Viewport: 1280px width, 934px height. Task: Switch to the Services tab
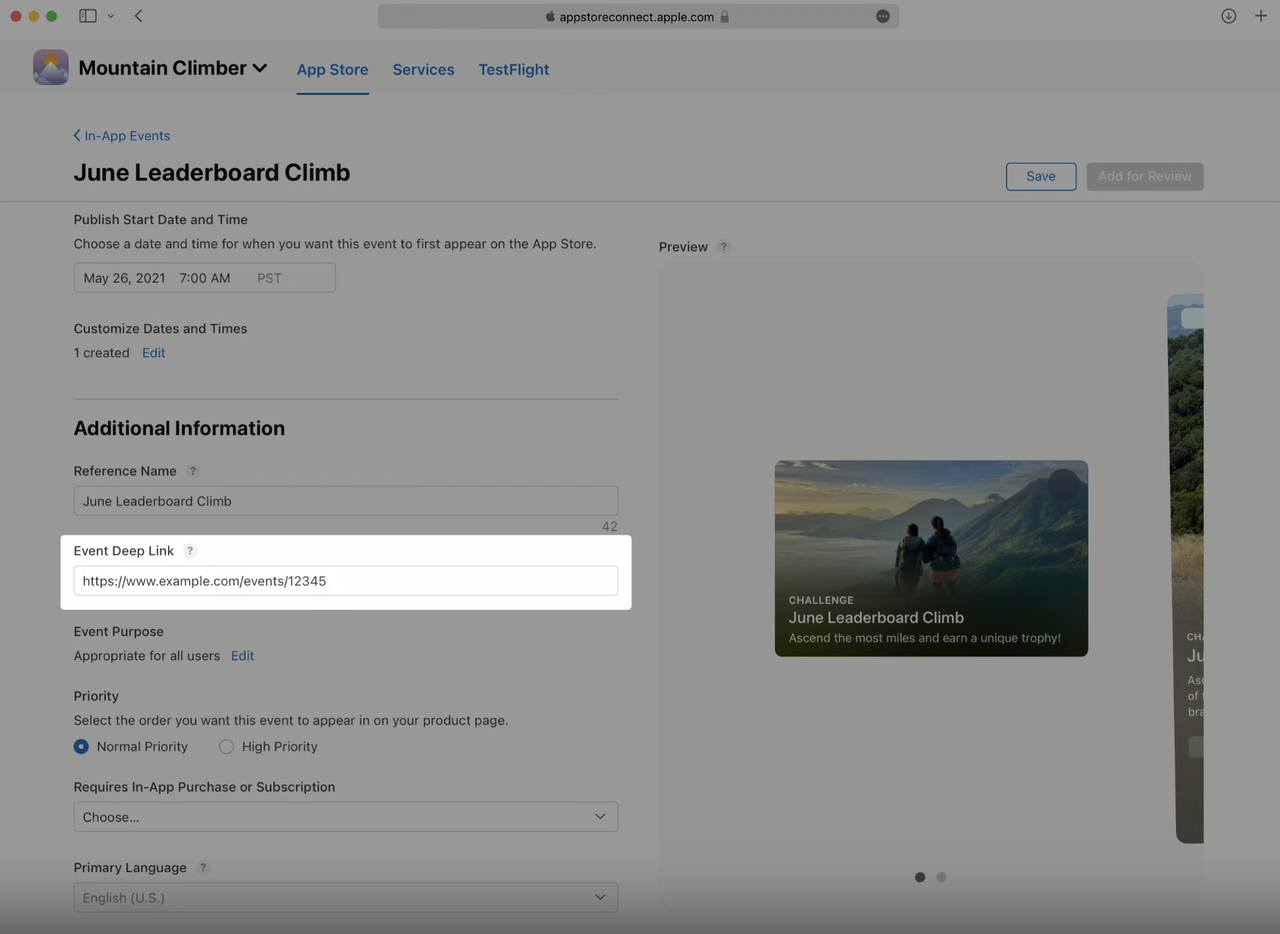[423, 69]
